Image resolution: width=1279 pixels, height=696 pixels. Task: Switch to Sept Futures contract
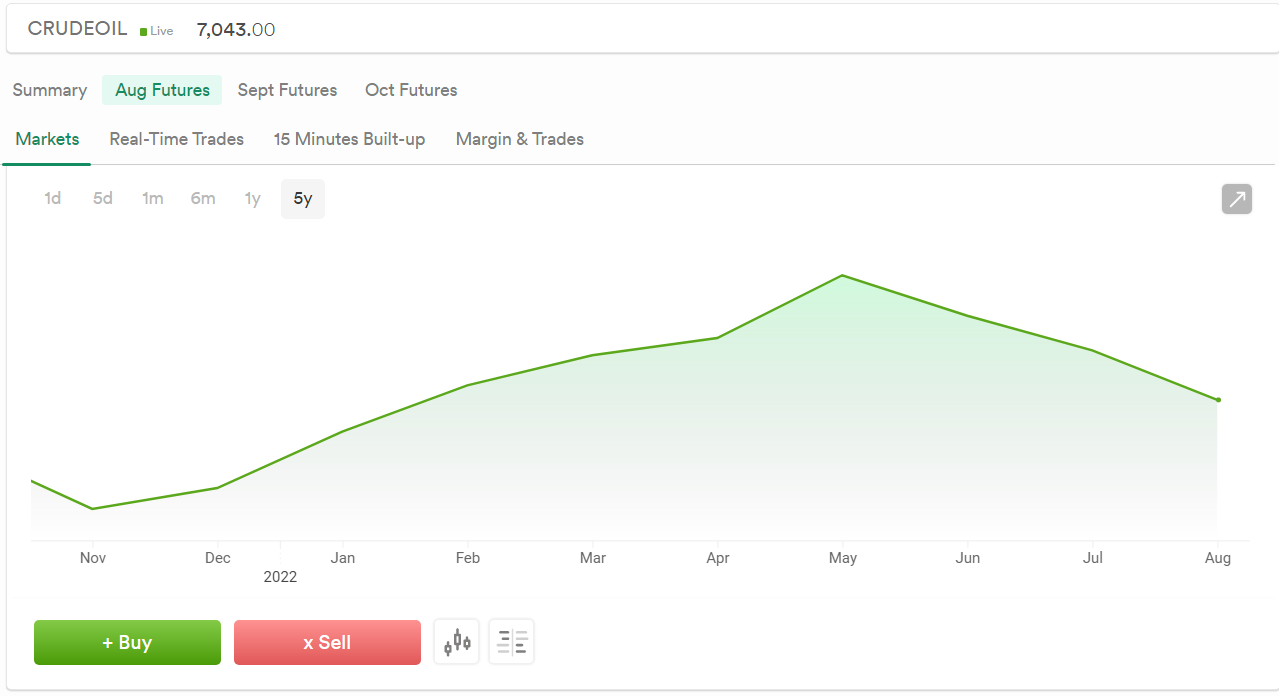[x=288, y=90]
